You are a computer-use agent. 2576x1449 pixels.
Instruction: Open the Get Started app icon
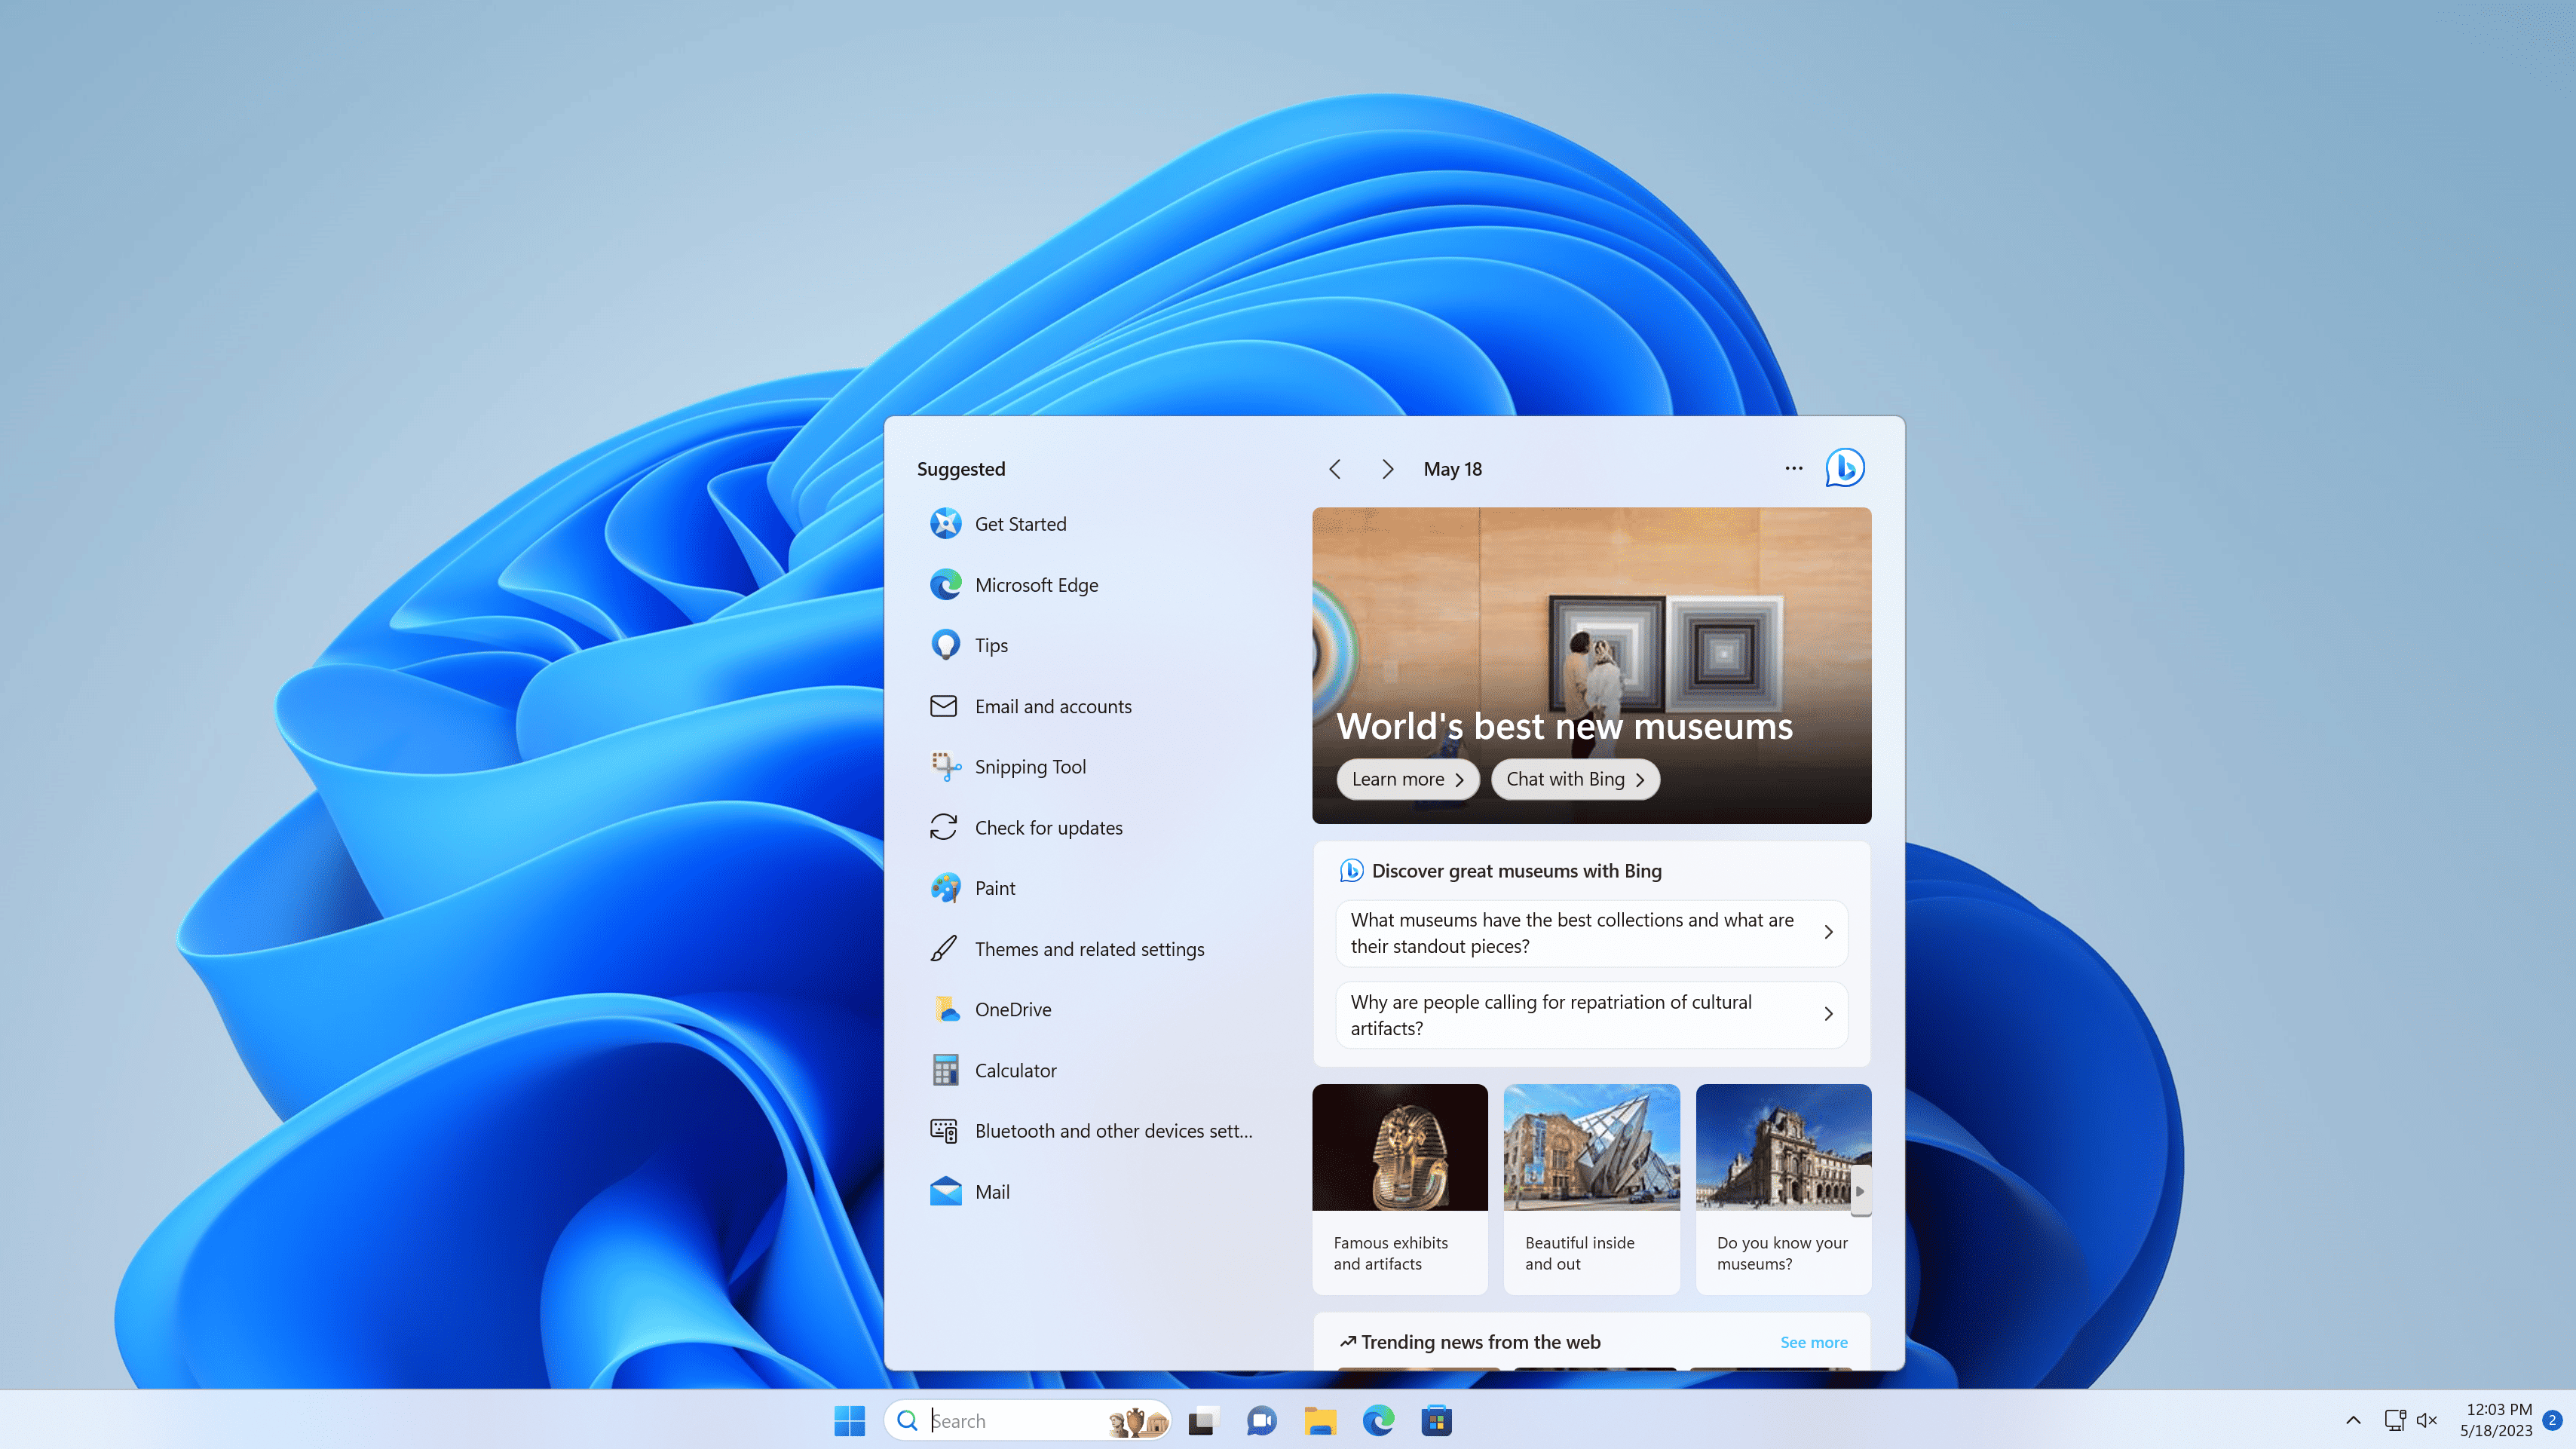click(x=945, y=524)
